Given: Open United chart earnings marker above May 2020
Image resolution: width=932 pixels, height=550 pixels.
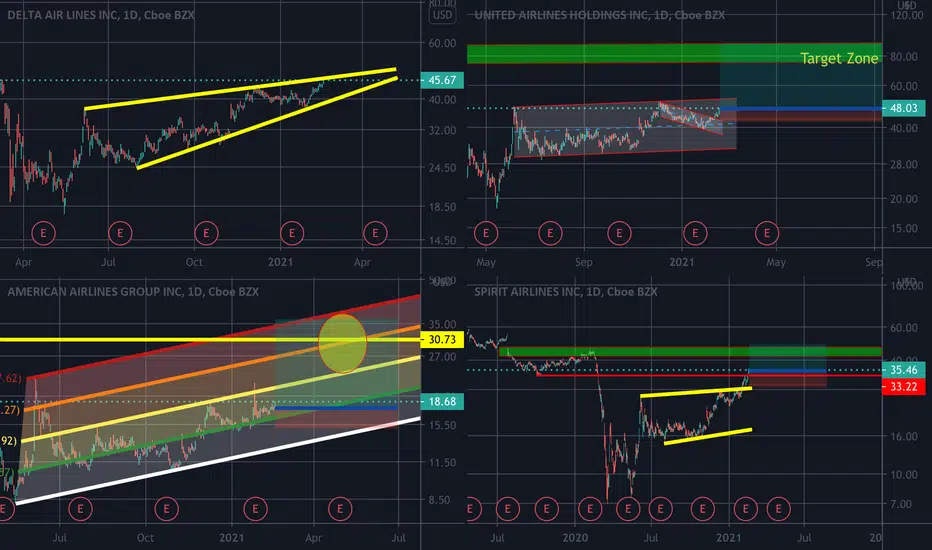Looking at the screenshot, I should coord(486,233).
